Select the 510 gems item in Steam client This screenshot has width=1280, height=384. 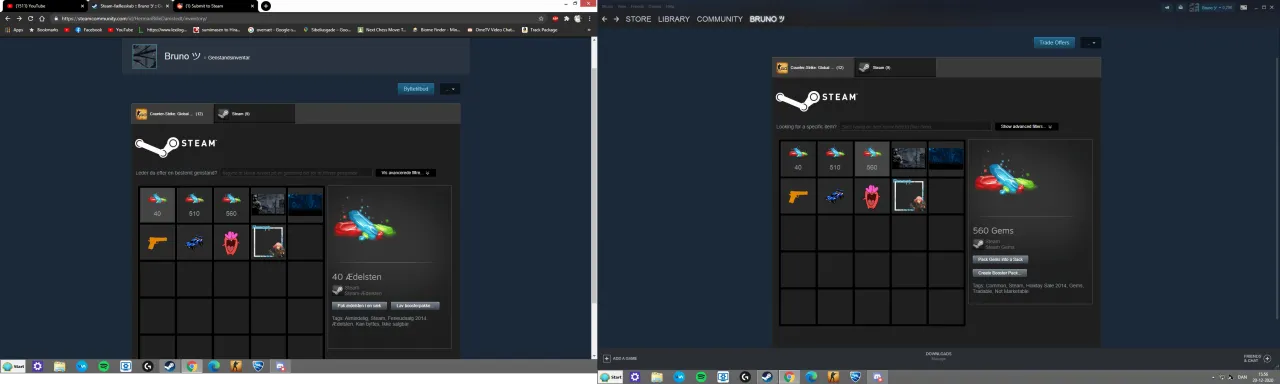[x=835, y=159]
